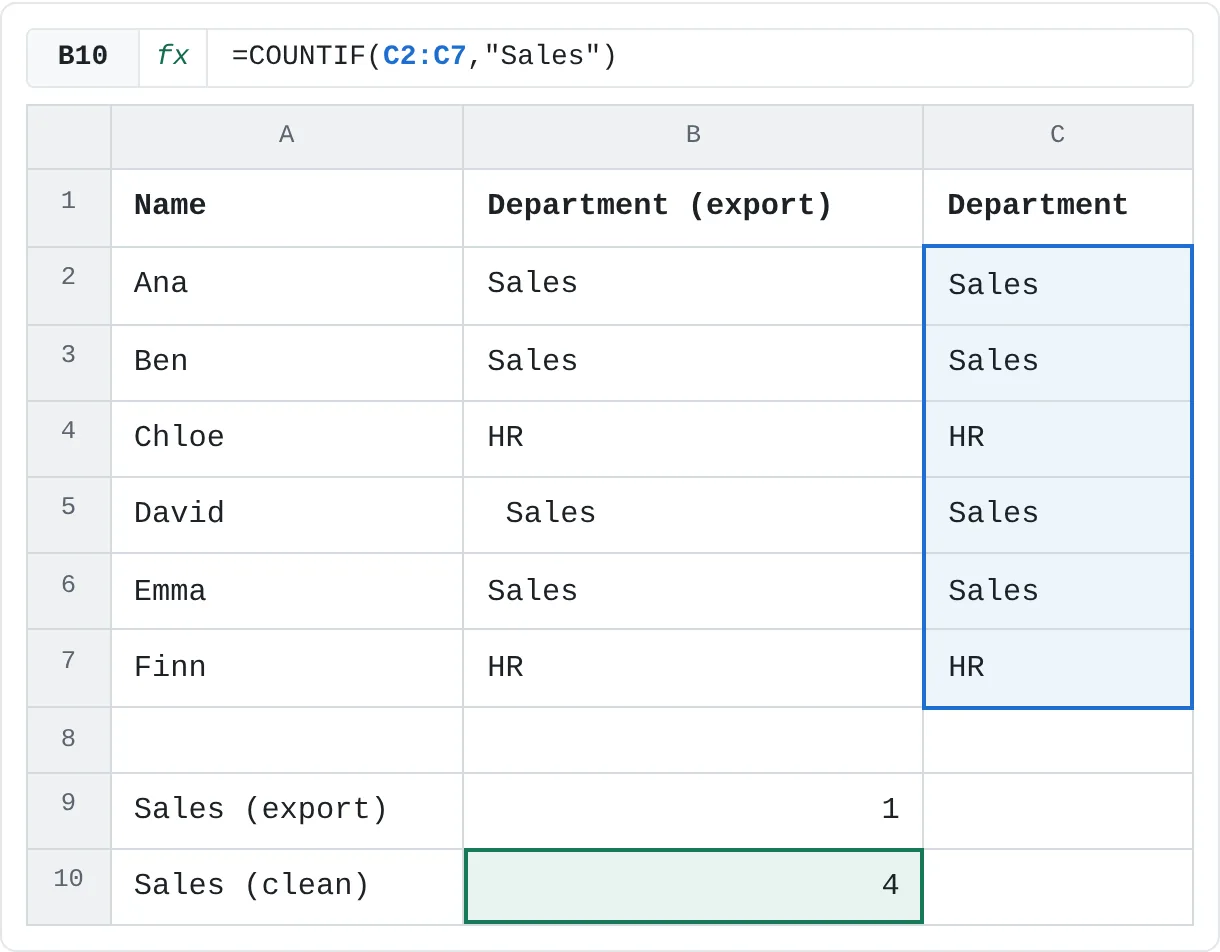
Task: Click Finn's HR cell in column B
Action: 693,667
